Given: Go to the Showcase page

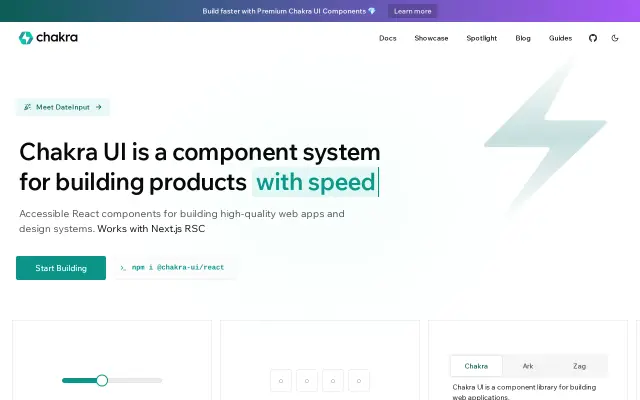Looking at the screenshot, I should pyautogui.click(x=431, y=38).
